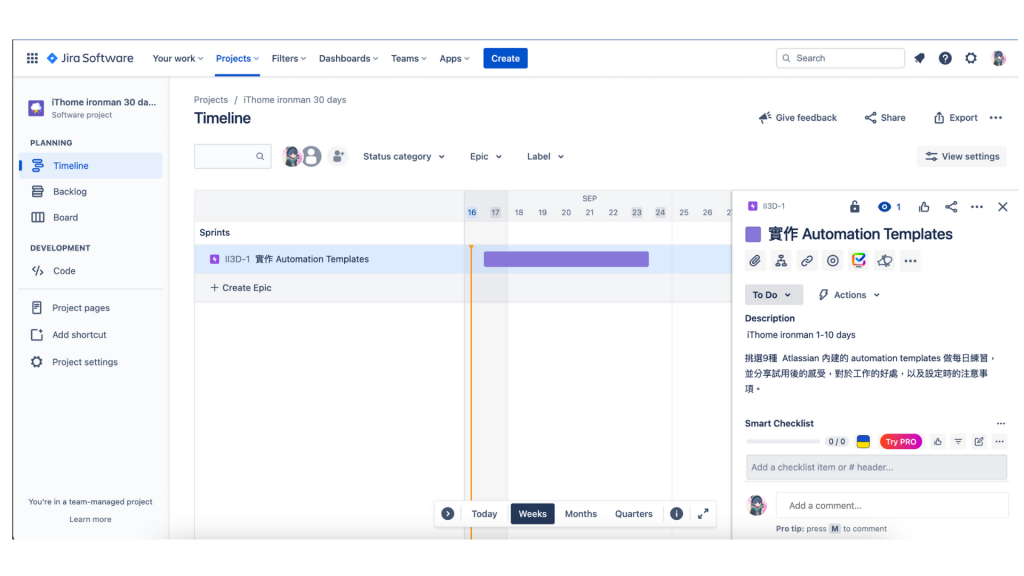This screenshot has width=1024, height=576.
Task: Open the notifications bell icon
Action: [920, 58]
